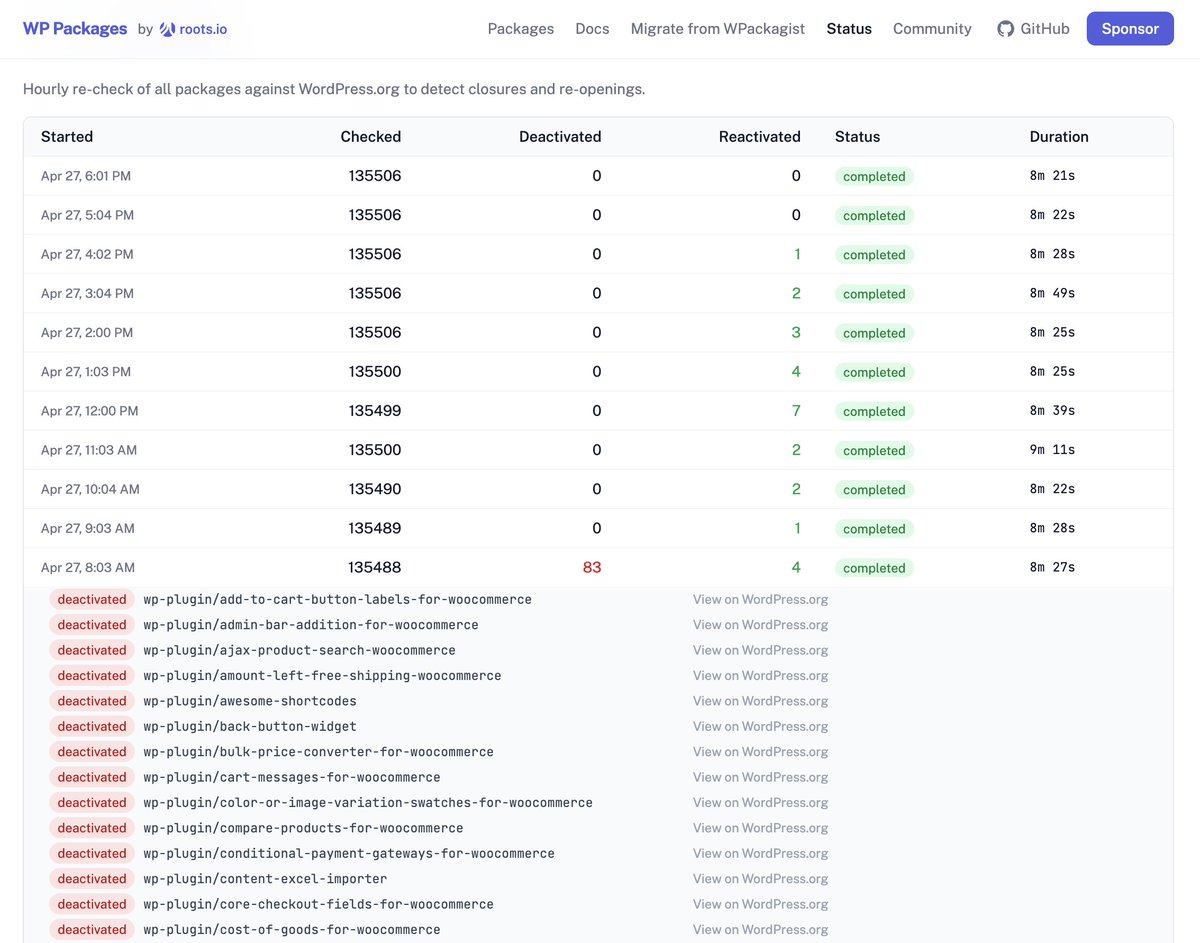Click checked count 135488
This screenshot has height=943, width=1200.
pos(375,567)
